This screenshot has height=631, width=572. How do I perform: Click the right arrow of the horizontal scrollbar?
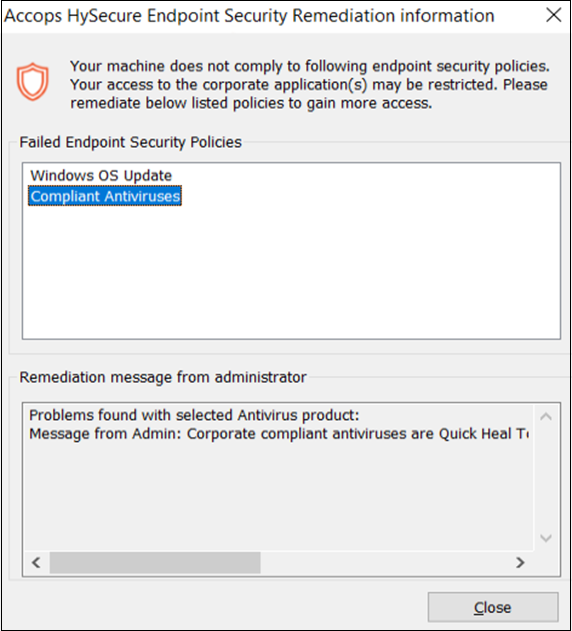pos(520,562)
